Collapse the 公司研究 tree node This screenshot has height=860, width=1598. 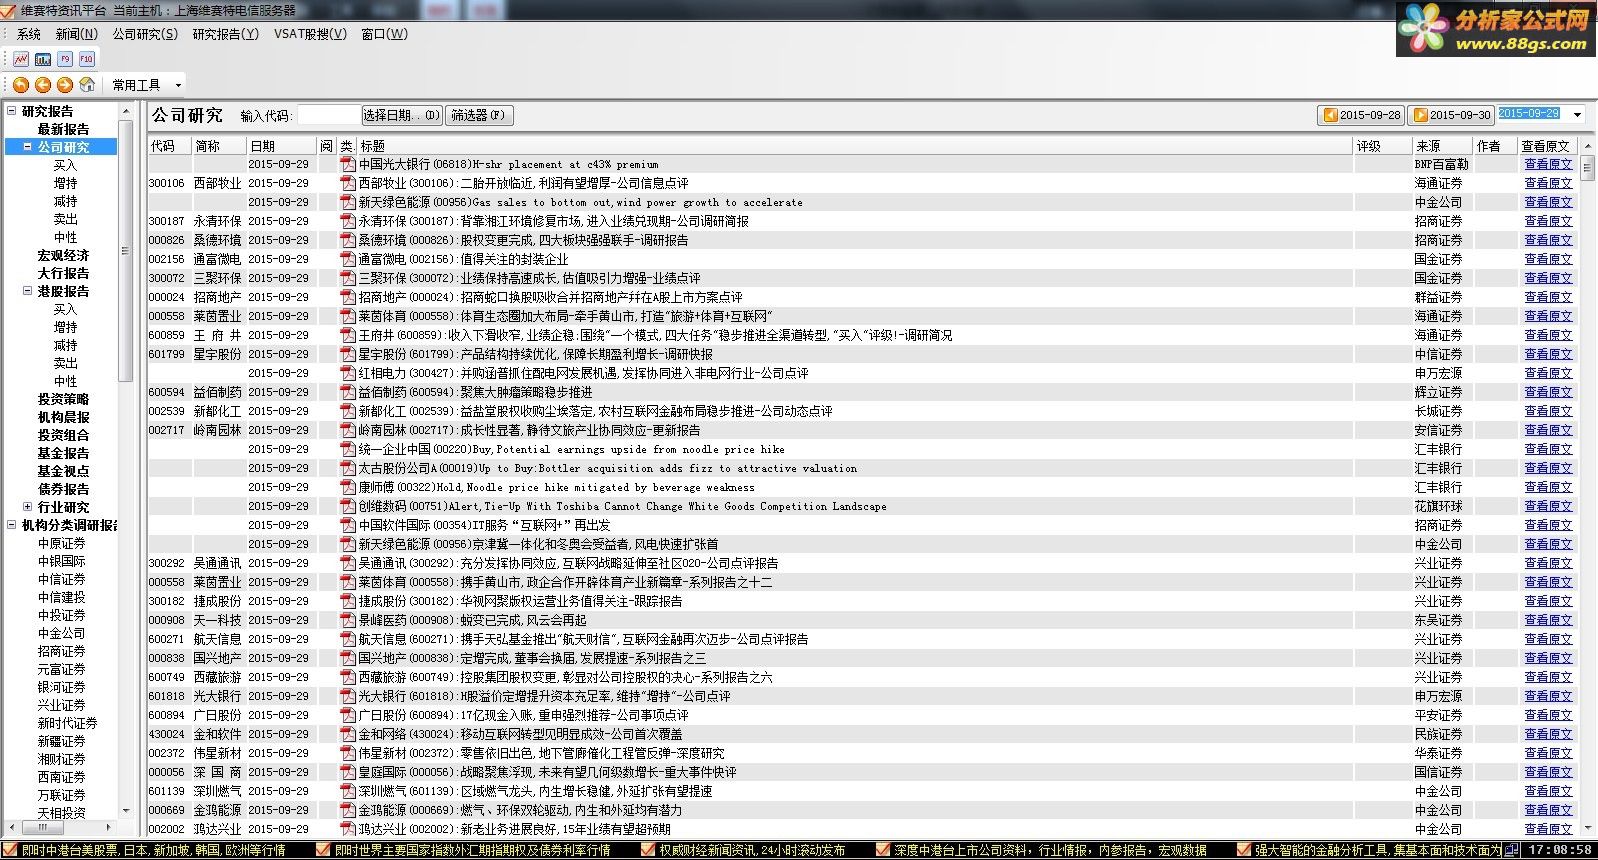click(27, 147)
